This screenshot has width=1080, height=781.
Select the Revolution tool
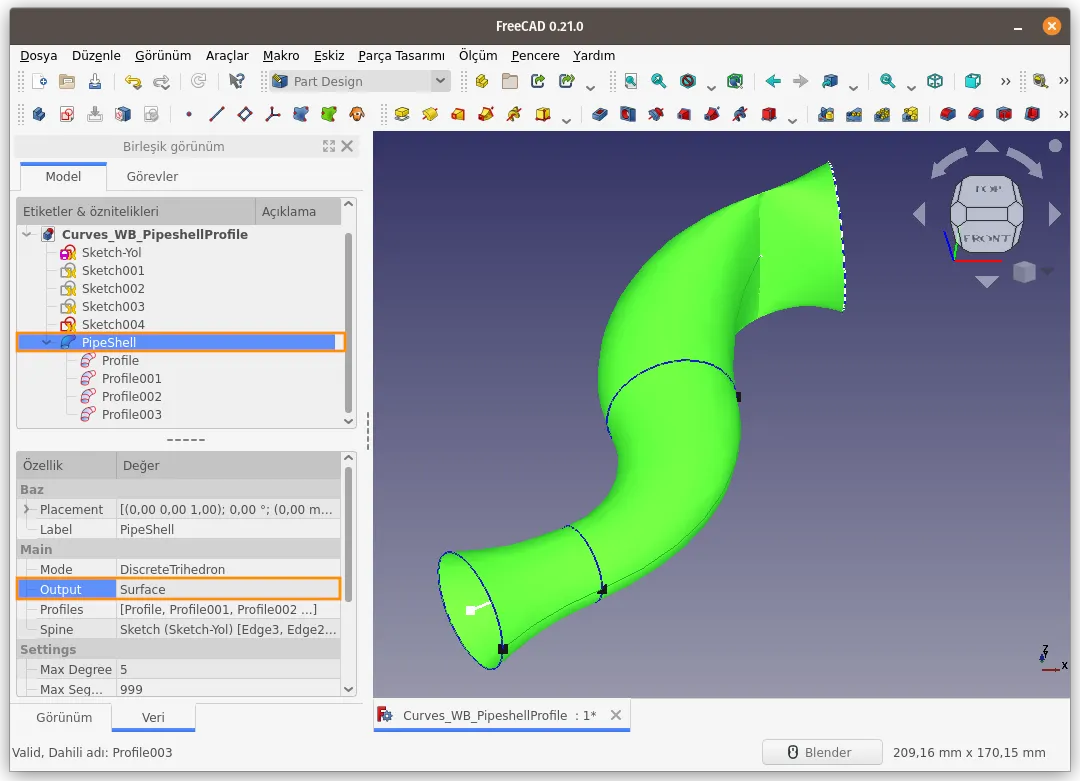(430, 114)
